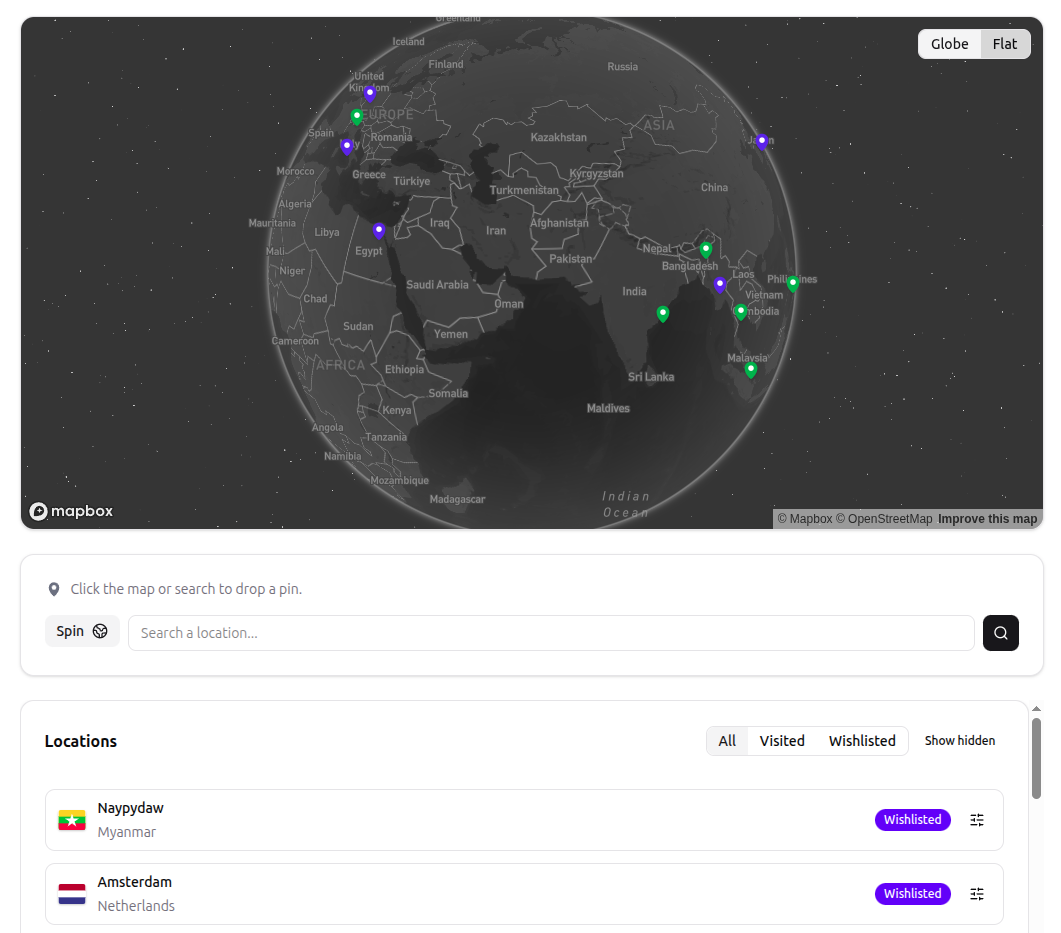Switch map view to Globe
1061x933 pixels.
[x=948, y=43]
